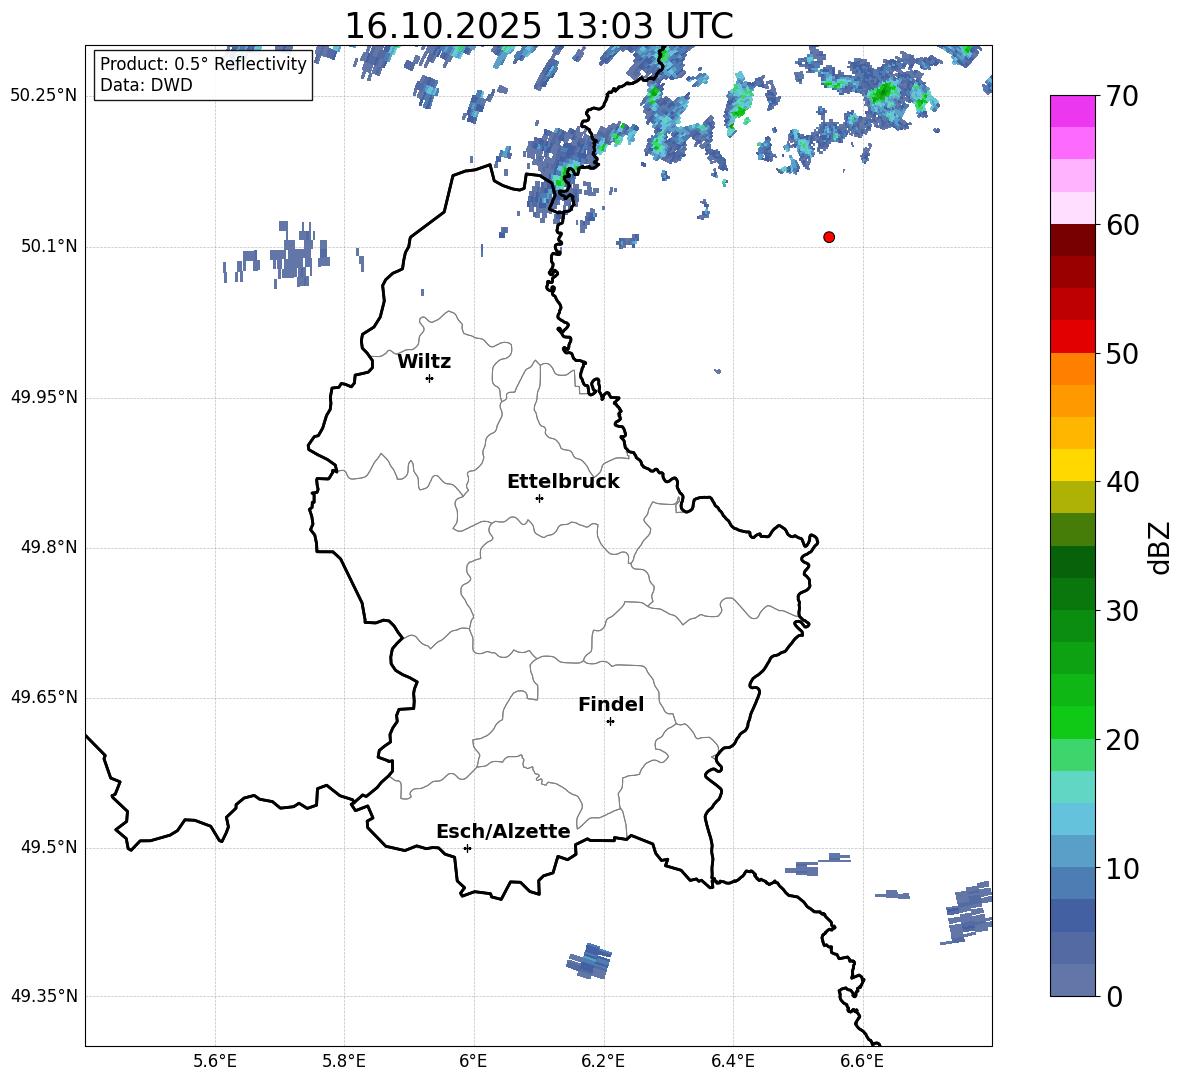The height and width of the screenshot is (1081, 1184).
Task: Select the radar echo south of Esch/Alzette
Action: click(x=590, y=961)
